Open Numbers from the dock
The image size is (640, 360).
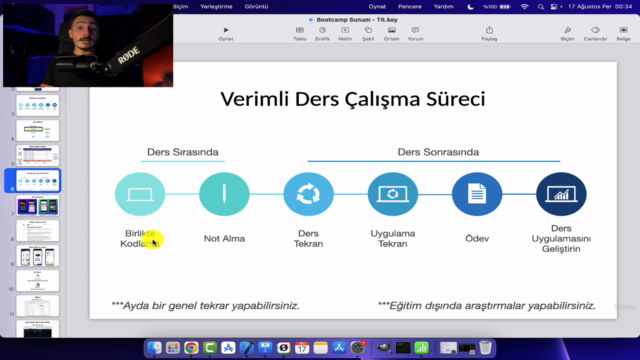pyautogui.click(x=421, y=348)
